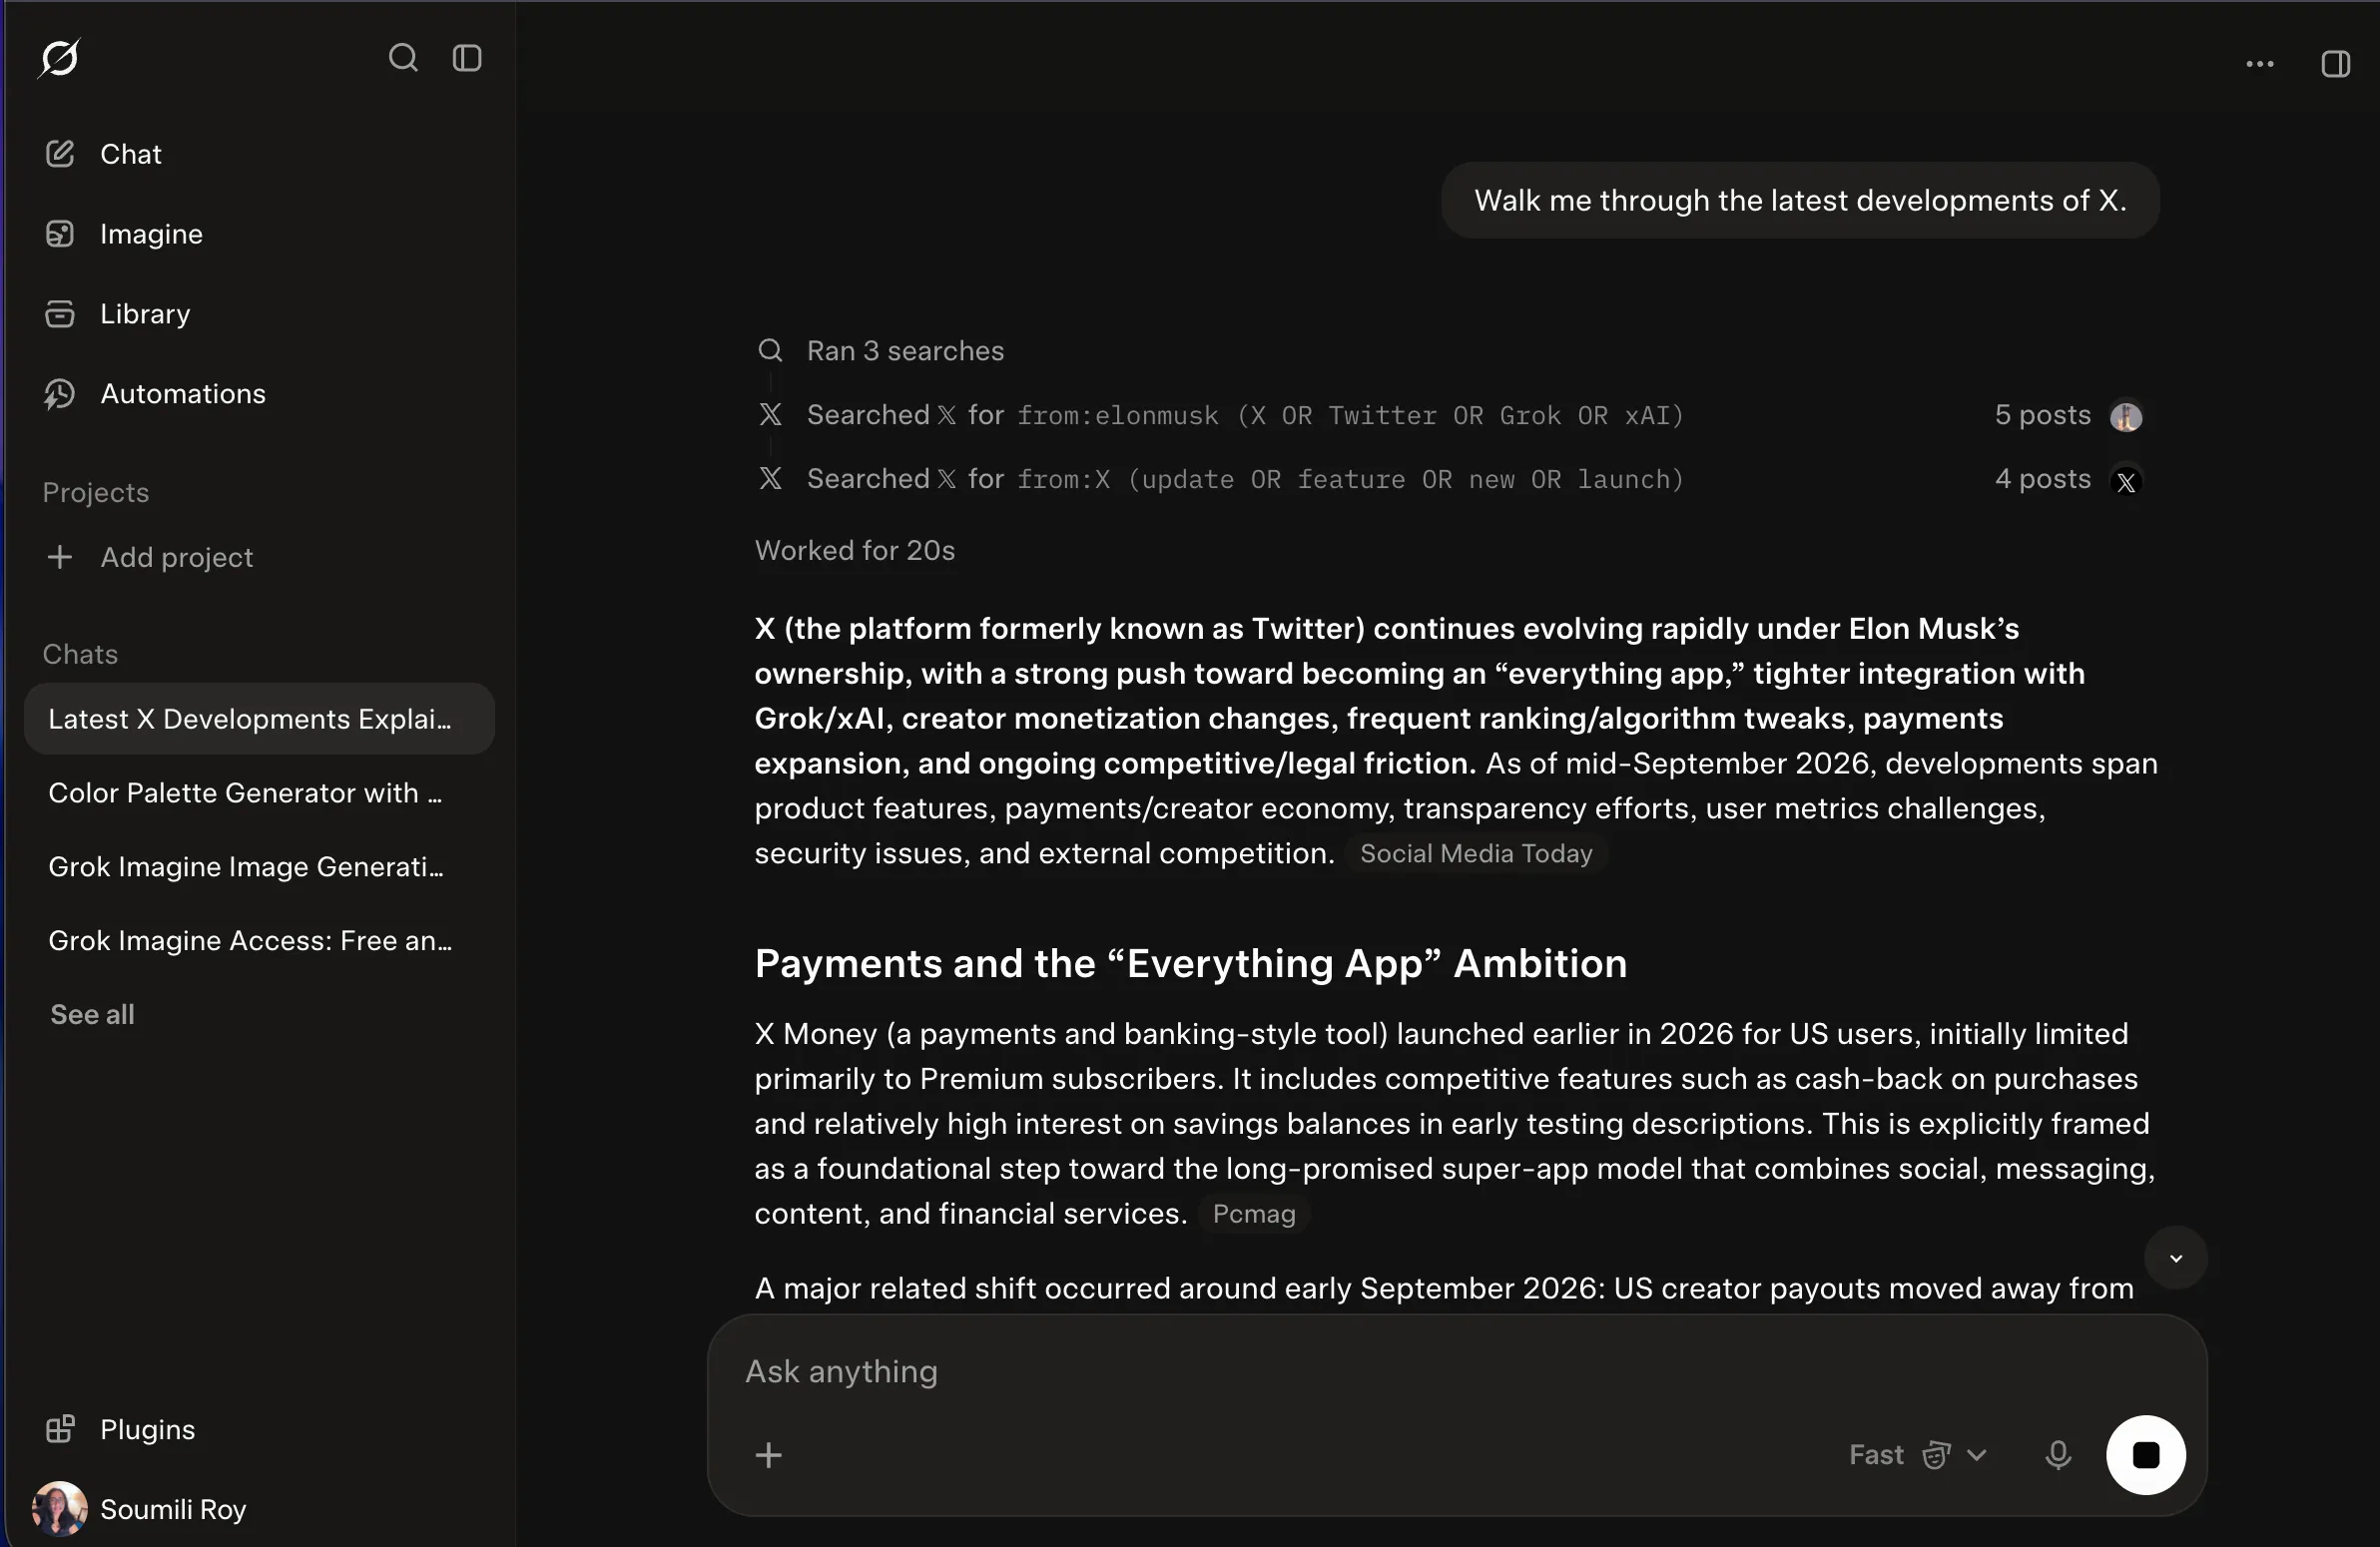Click the microphone voice input icon
The width and height of the screenshot is (2380, 1547).
point(2057,1455)
